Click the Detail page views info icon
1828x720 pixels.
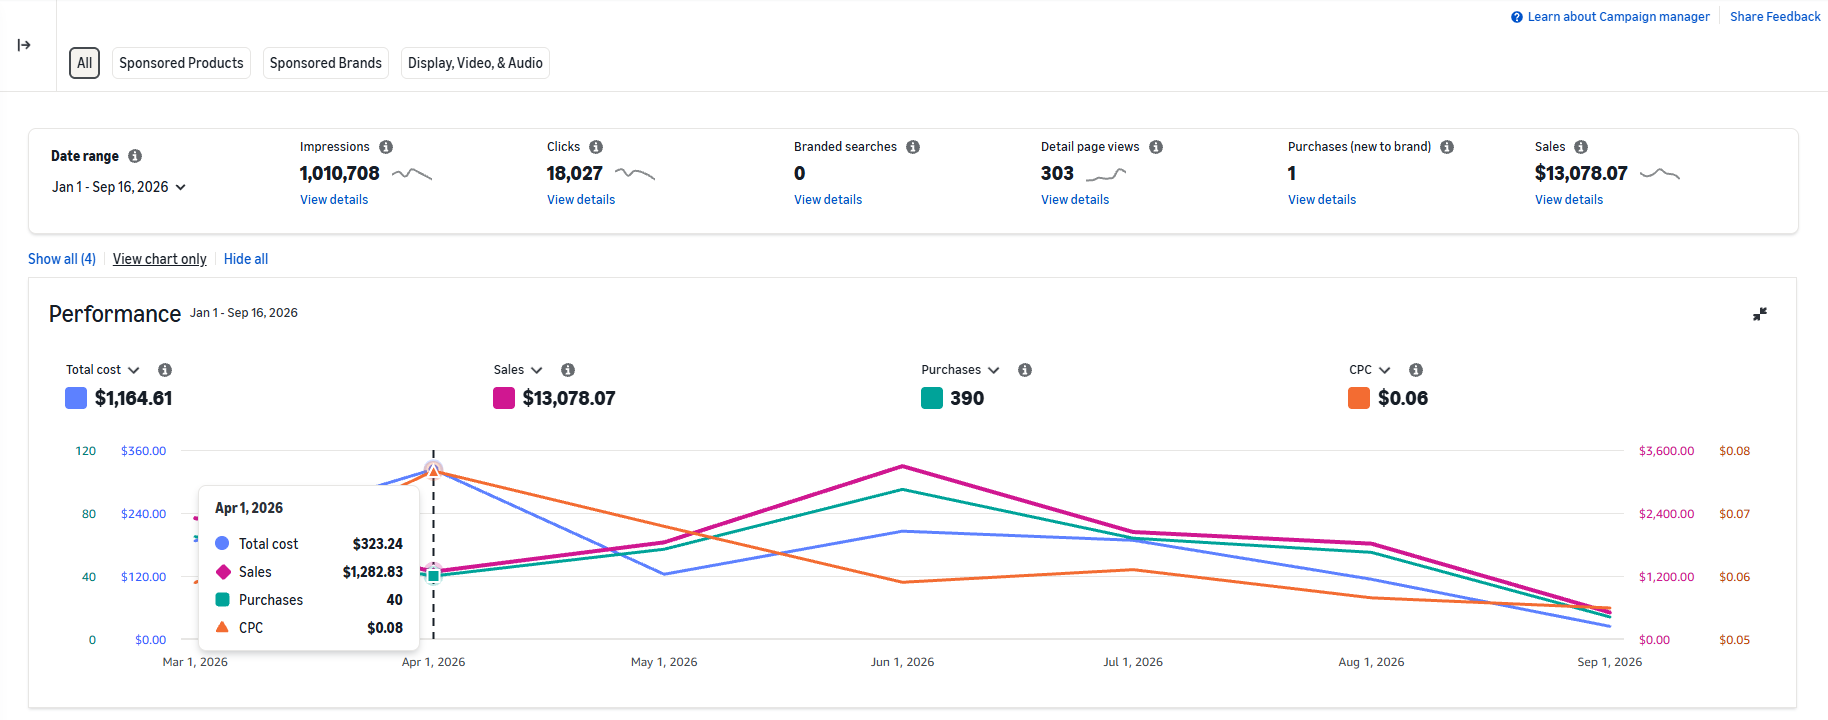[1156, 147]
